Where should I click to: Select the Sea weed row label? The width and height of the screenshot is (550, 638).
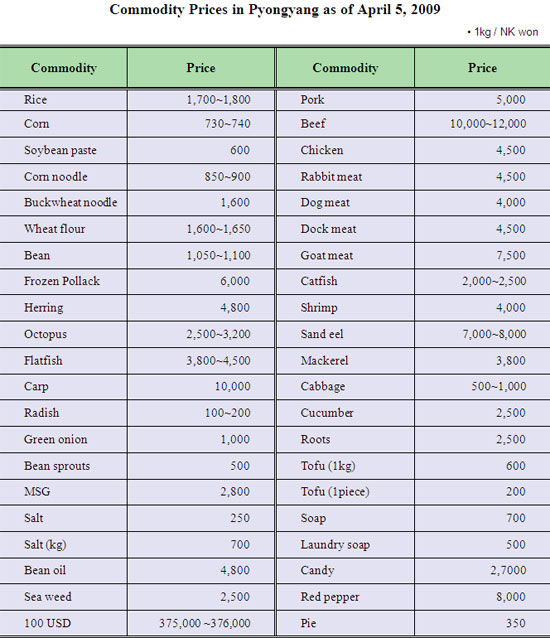click(x=48, y=597)
